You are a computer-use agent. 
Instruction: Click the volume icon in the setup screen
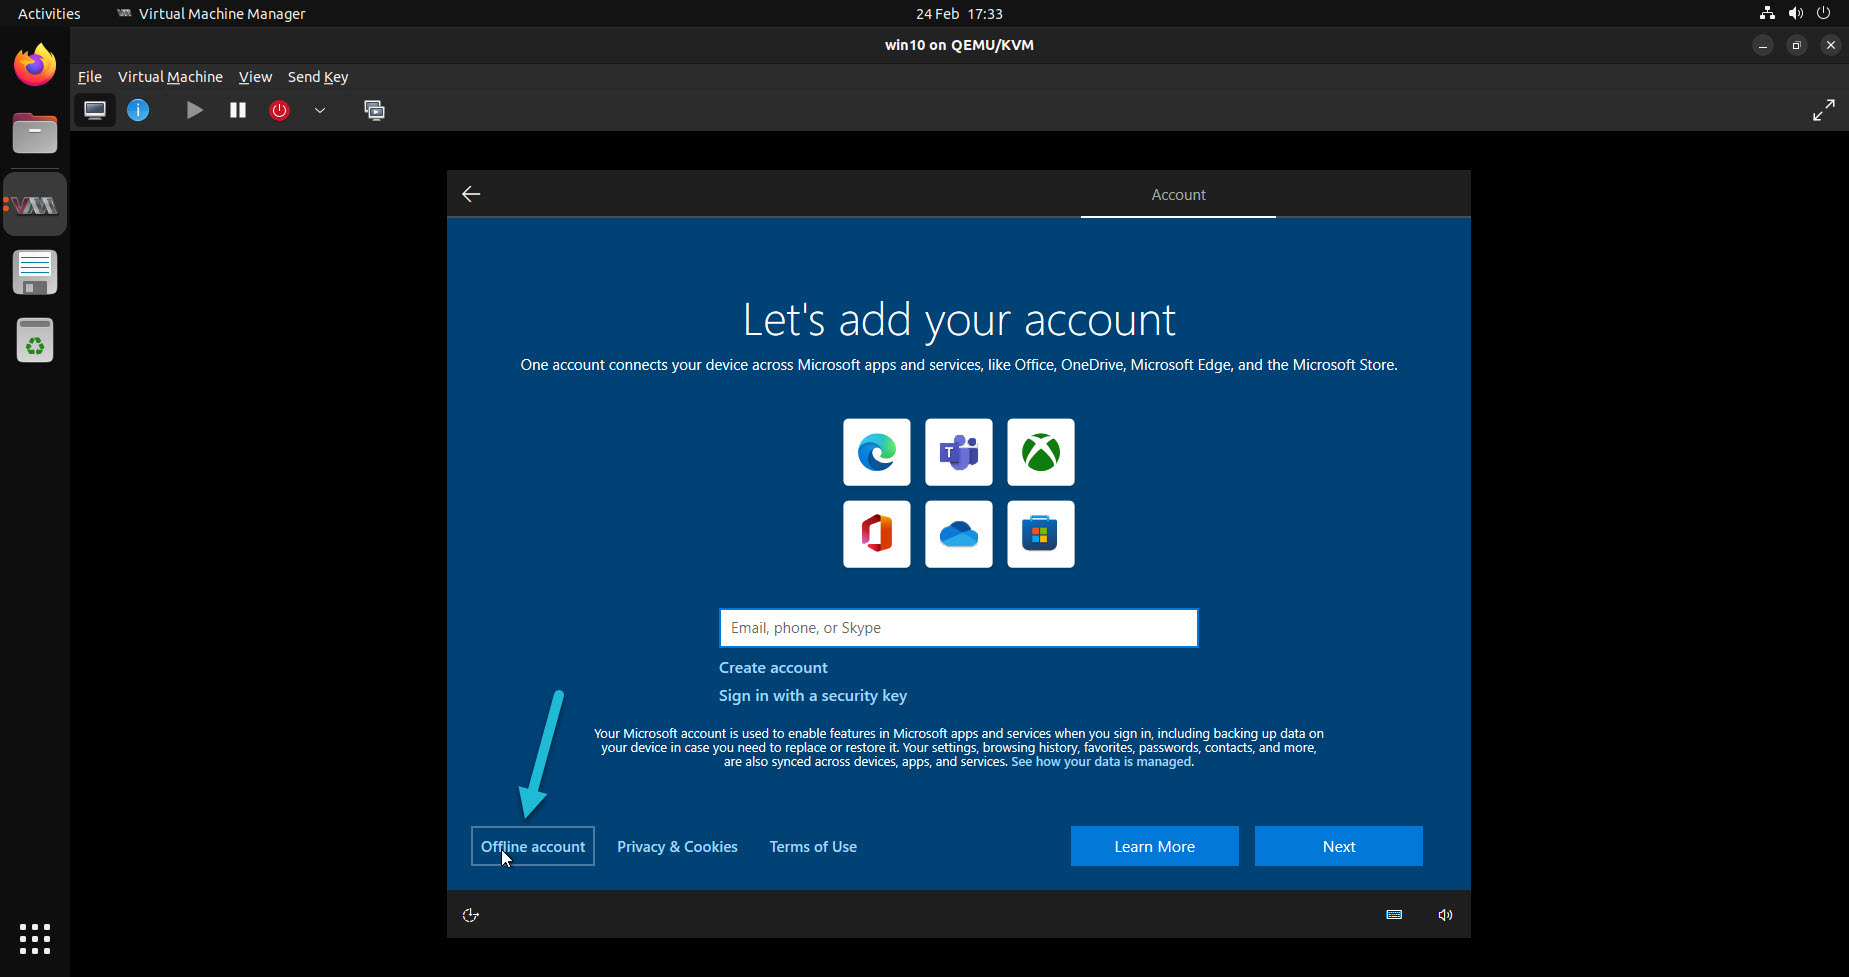[1444, 914]
